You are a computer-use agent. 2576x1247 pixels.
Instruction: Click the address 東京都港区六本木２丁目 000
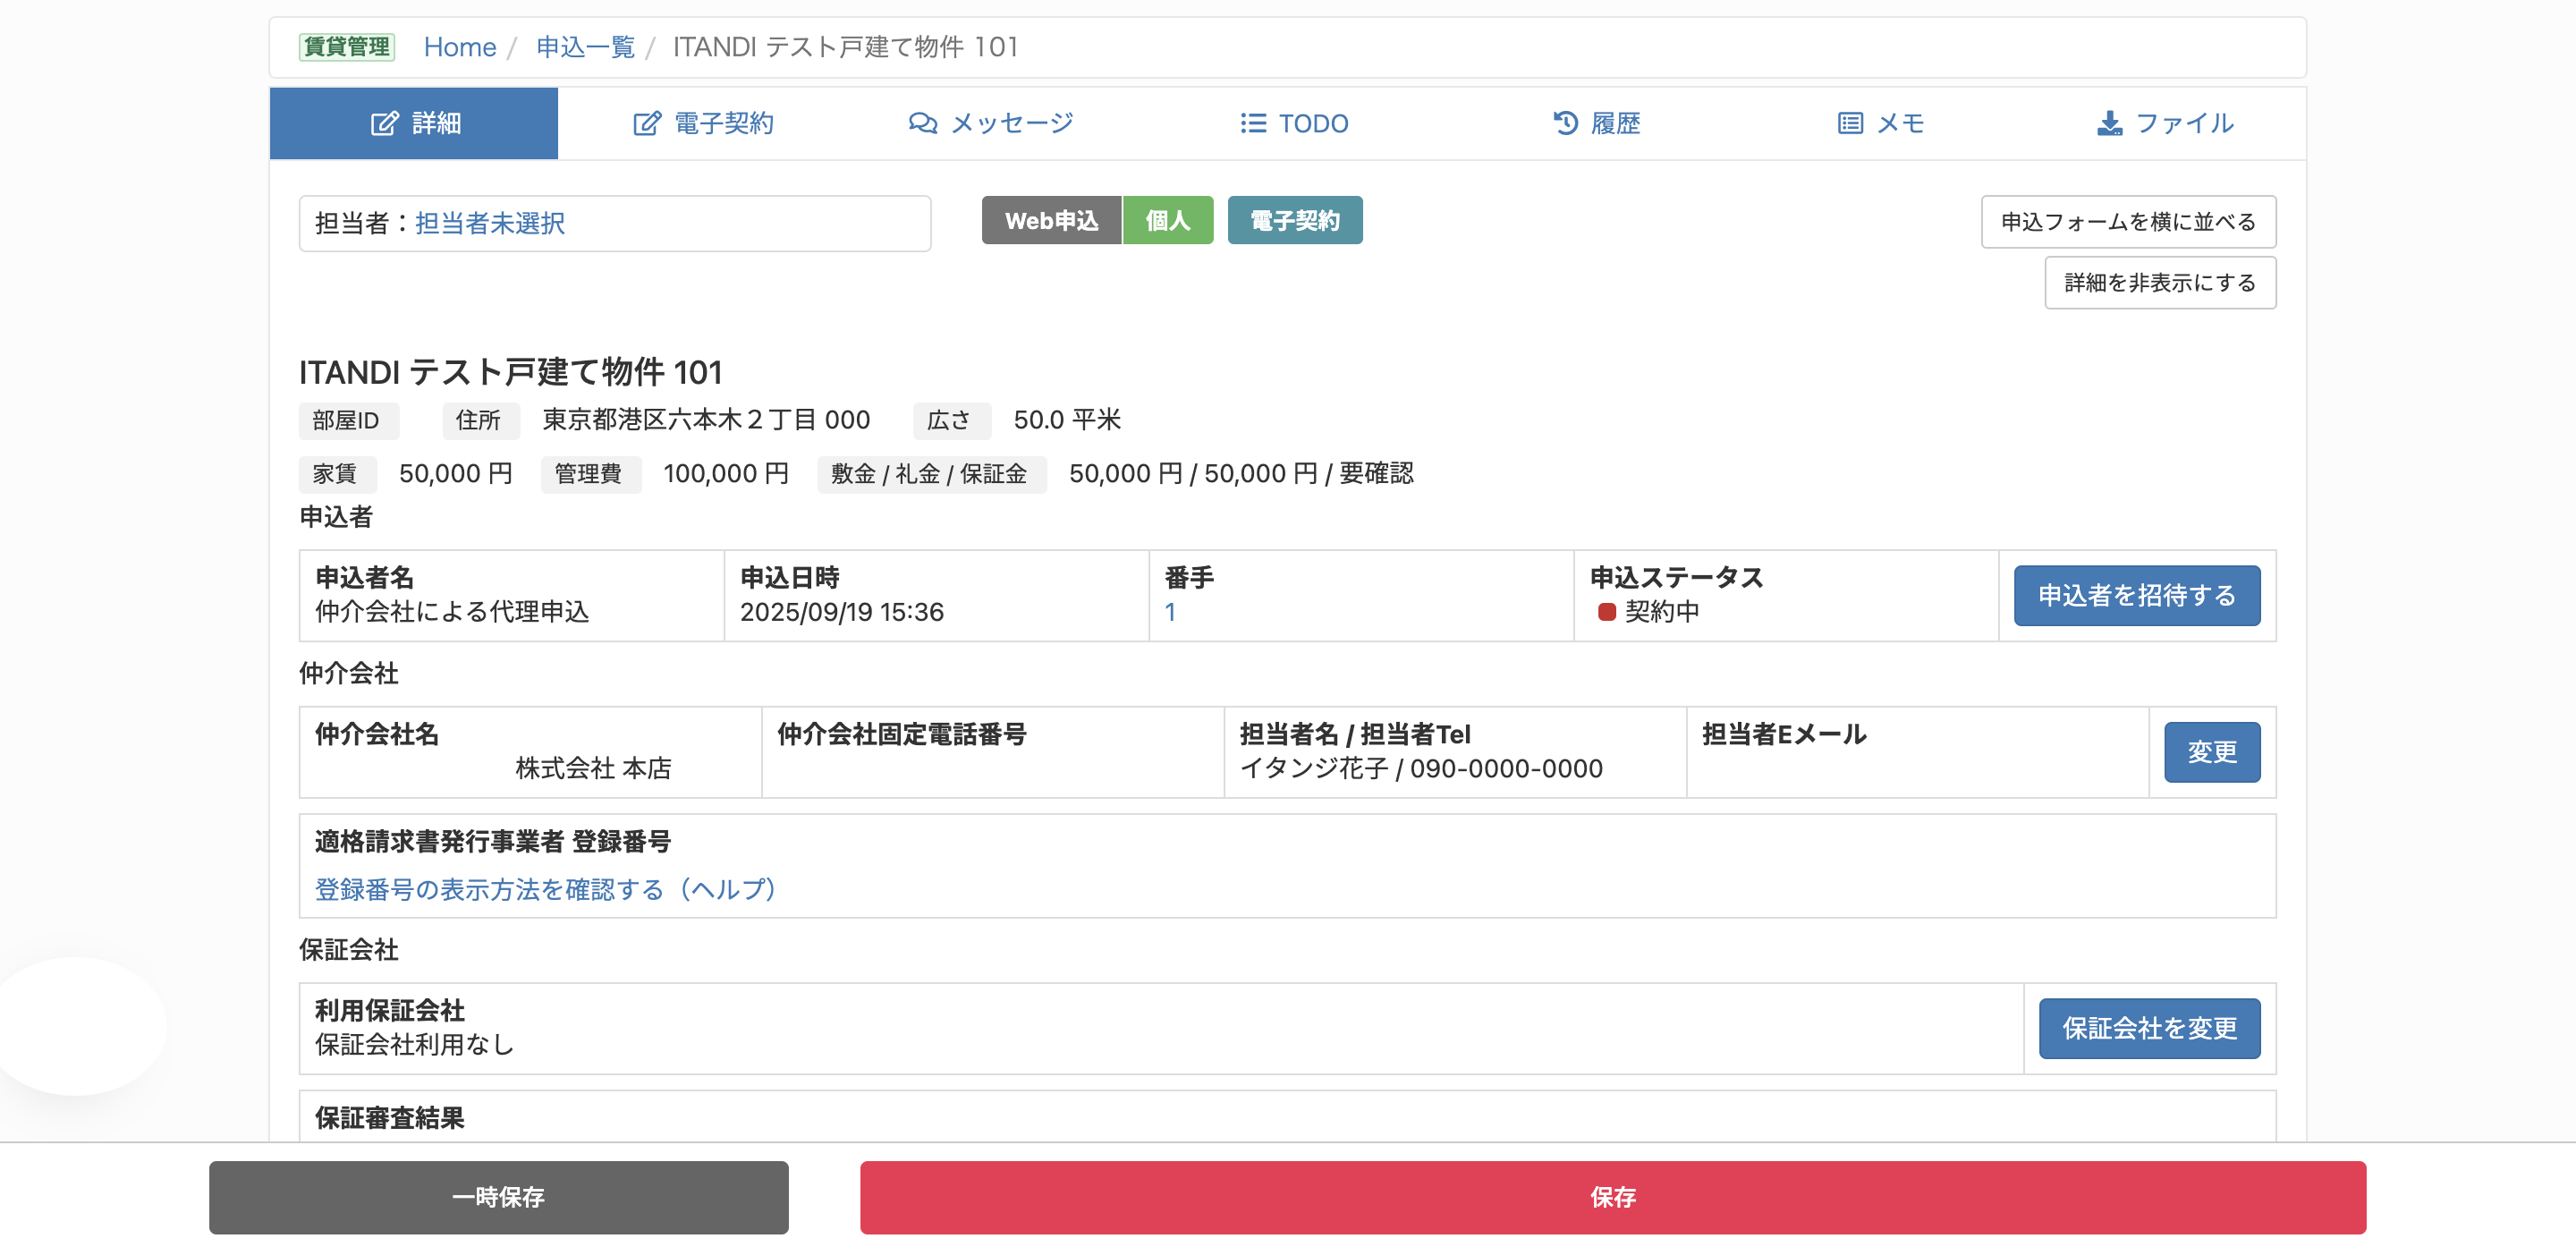[x=706, y=419]
